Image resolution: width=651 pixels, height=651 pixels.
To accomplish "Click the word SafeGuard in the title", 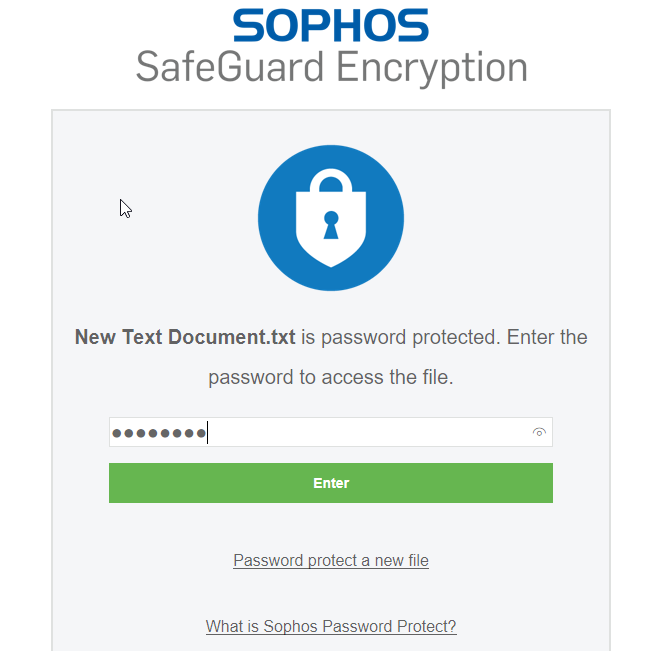I will click(230, 66).
